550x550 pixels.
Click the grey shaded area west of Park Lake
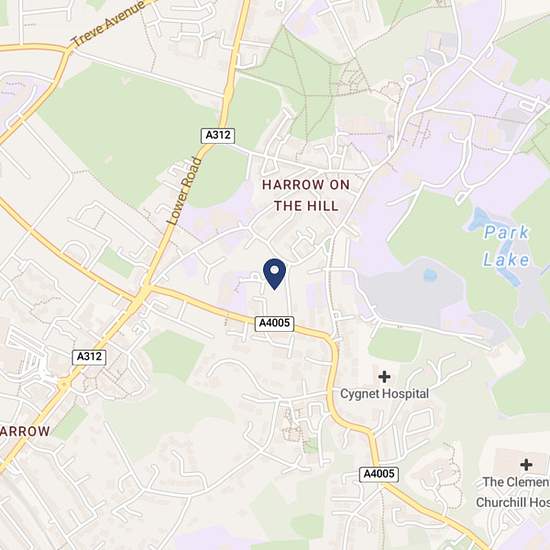[410, 293]
